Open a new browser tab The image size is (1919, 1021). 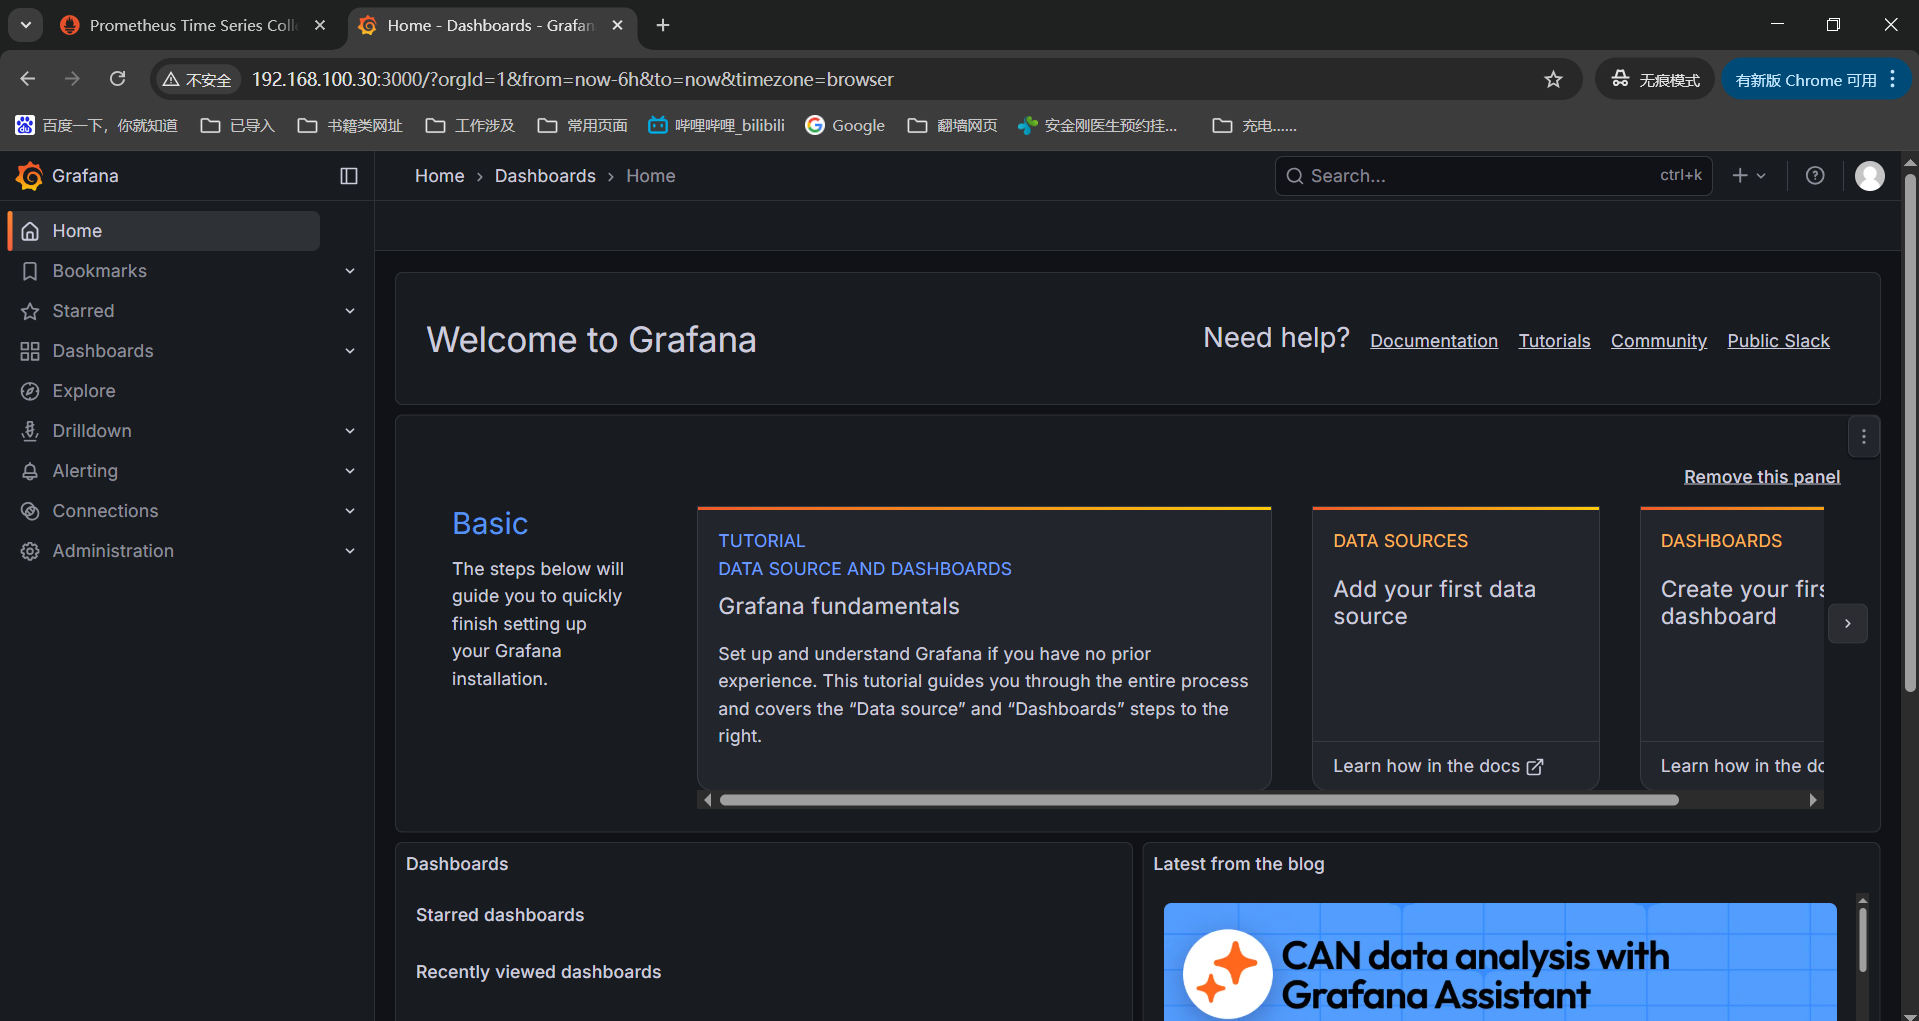click(x=663, y=25)
